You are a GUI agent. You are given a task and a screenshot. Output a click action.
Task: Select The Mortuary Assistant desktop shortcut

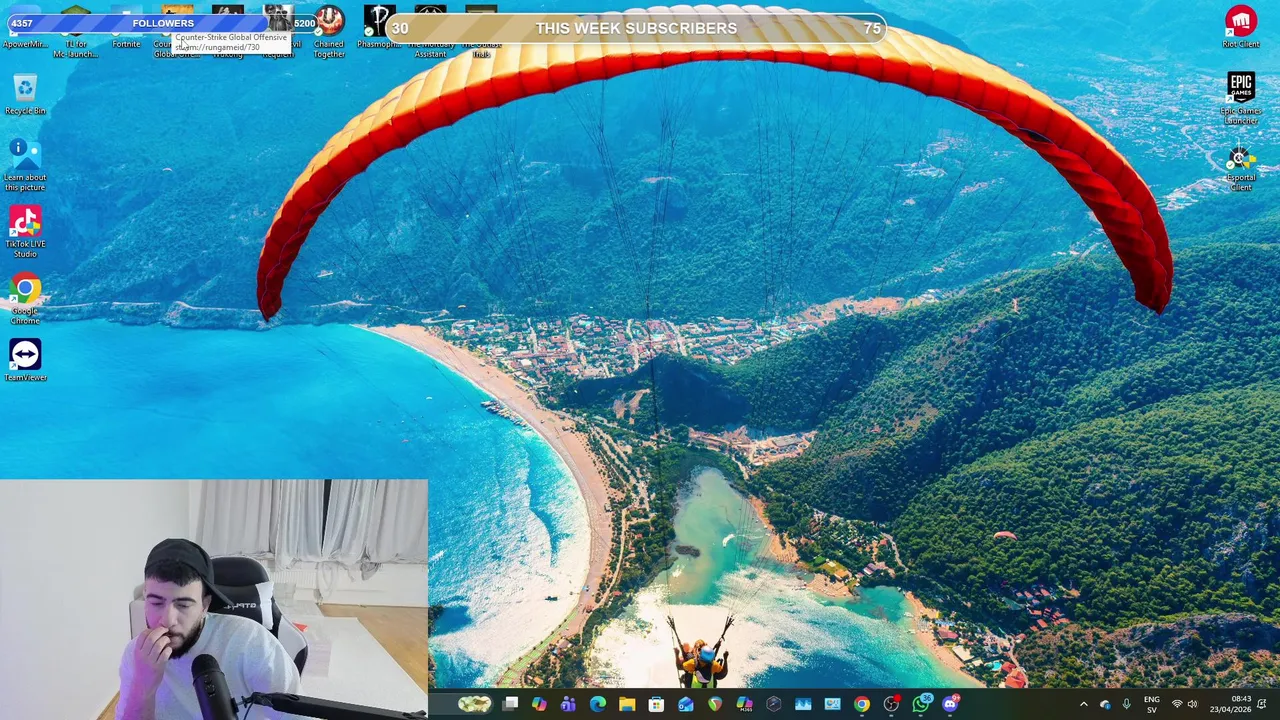(x=430, y=31)
